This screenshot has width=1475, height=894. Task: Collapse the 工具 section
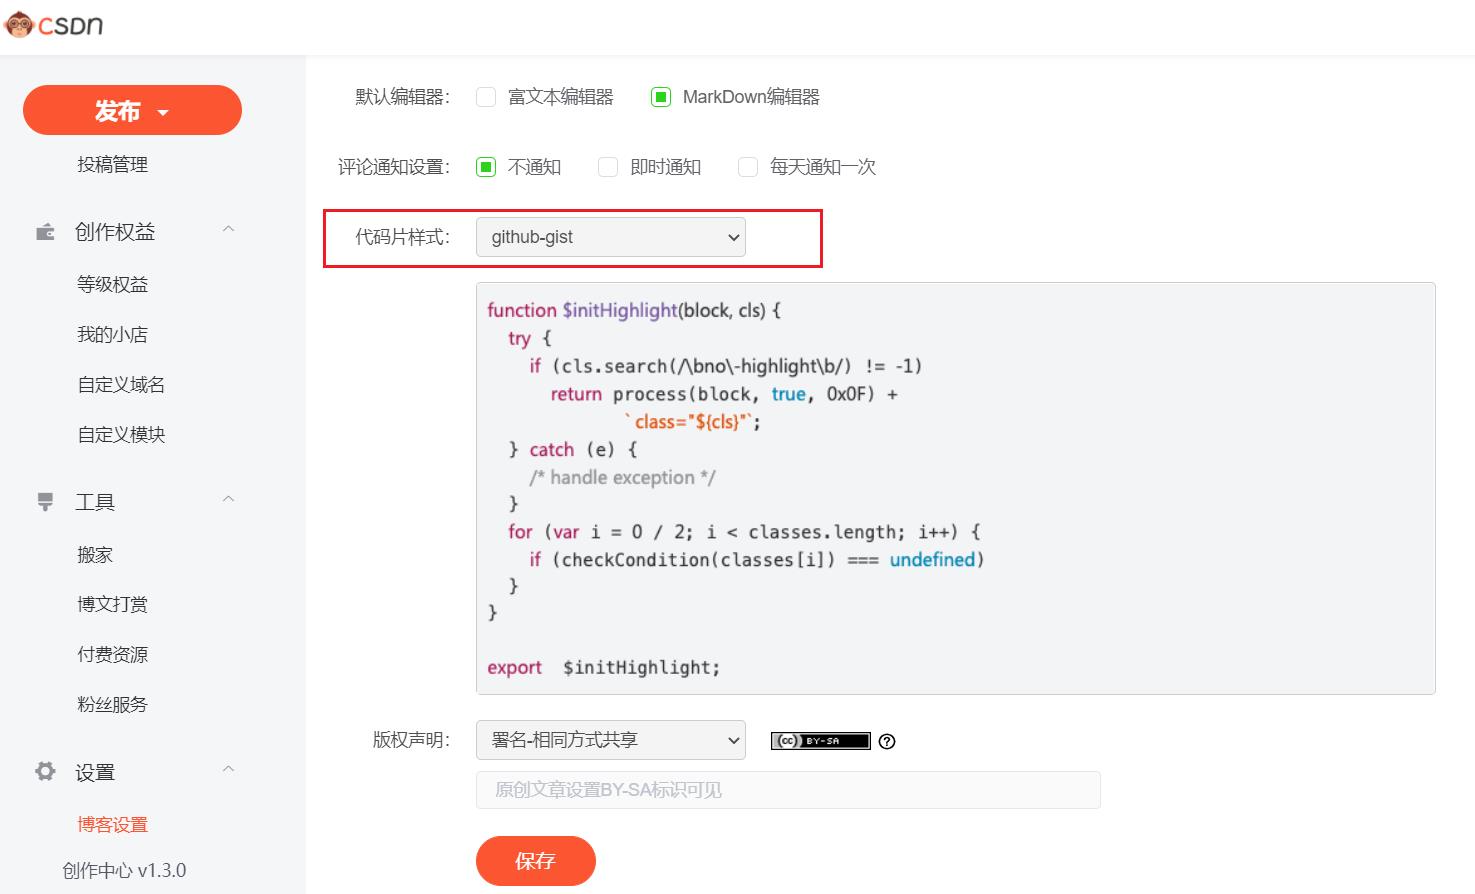tap(228, 499)
